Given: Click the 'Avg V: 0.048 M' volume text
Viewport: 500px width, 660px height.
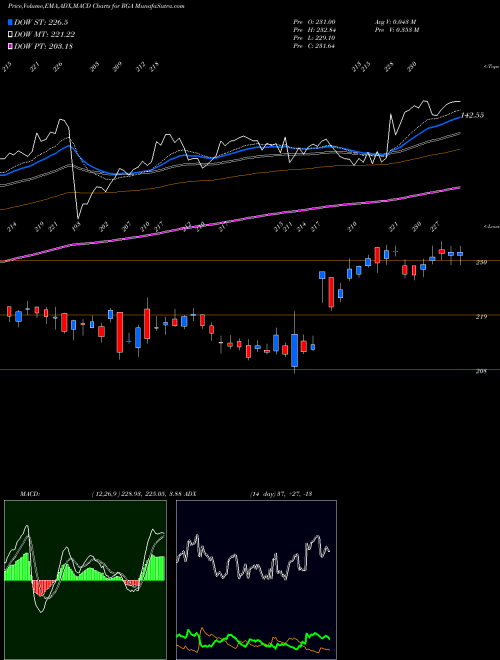Looking at the screenshot, I should pyautogui.click(x=395, y=22).
